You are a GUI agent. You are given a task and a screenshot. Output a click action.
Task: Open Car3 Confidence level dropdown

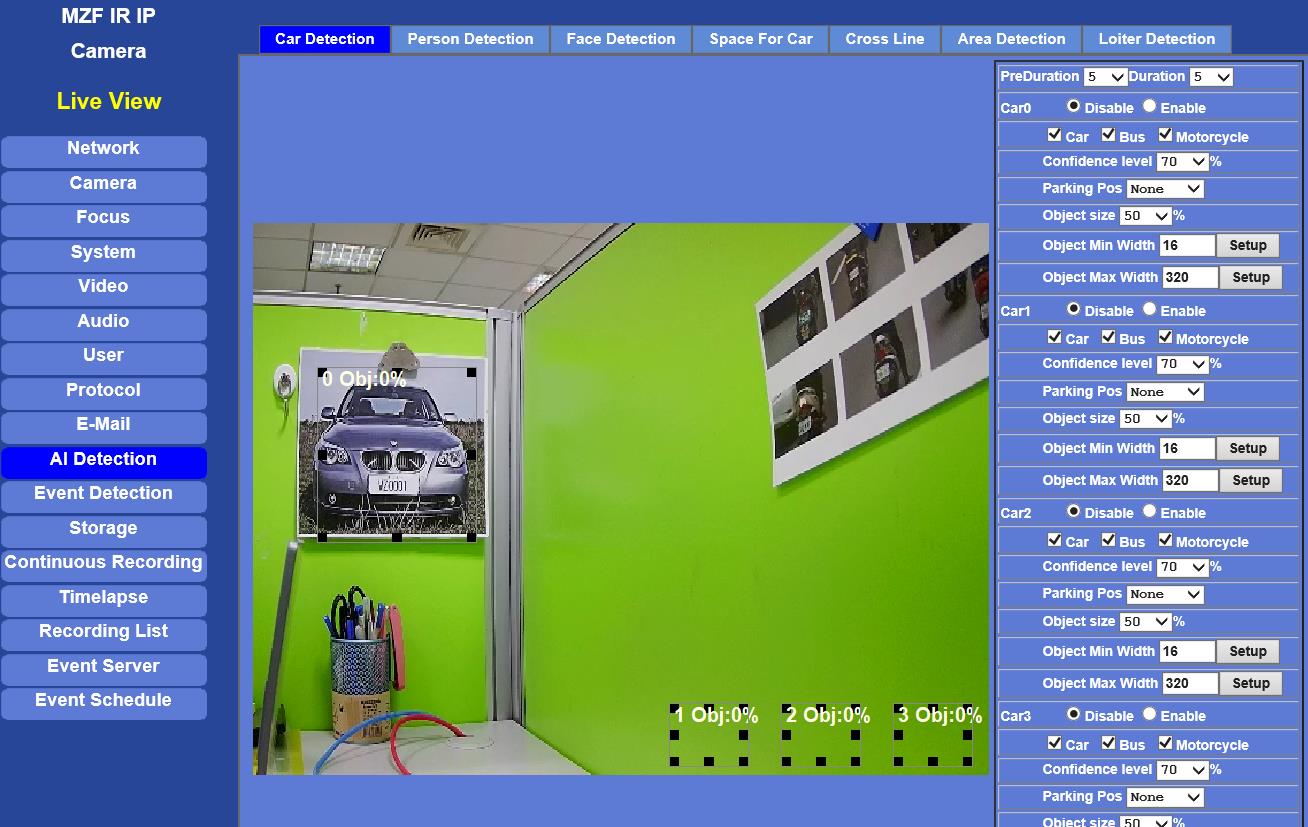(x=1183, y=770)
